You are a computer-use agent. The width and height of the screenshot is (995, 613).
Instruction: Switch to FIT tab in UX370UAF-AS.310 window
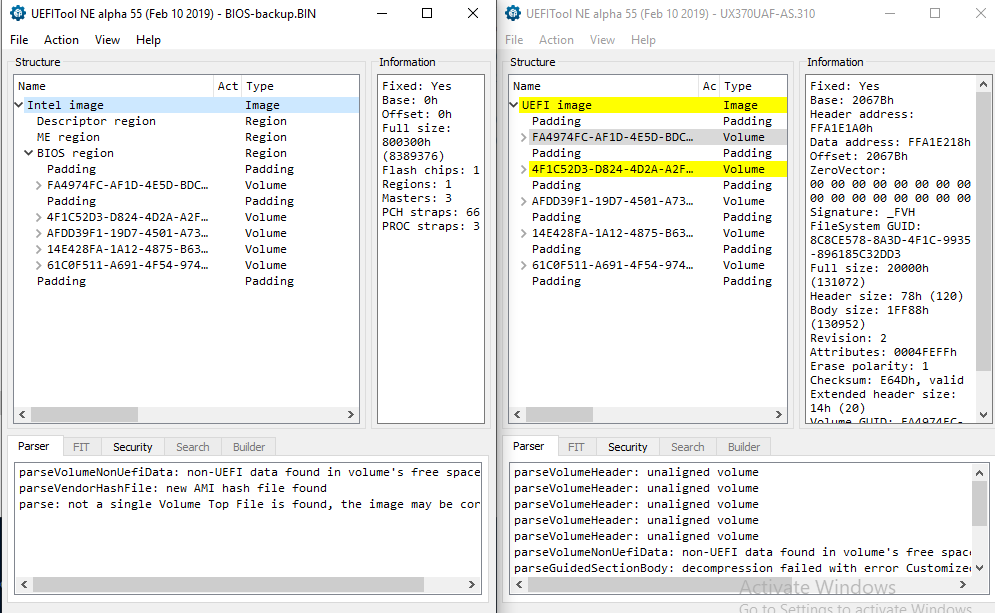pos(576,447)
